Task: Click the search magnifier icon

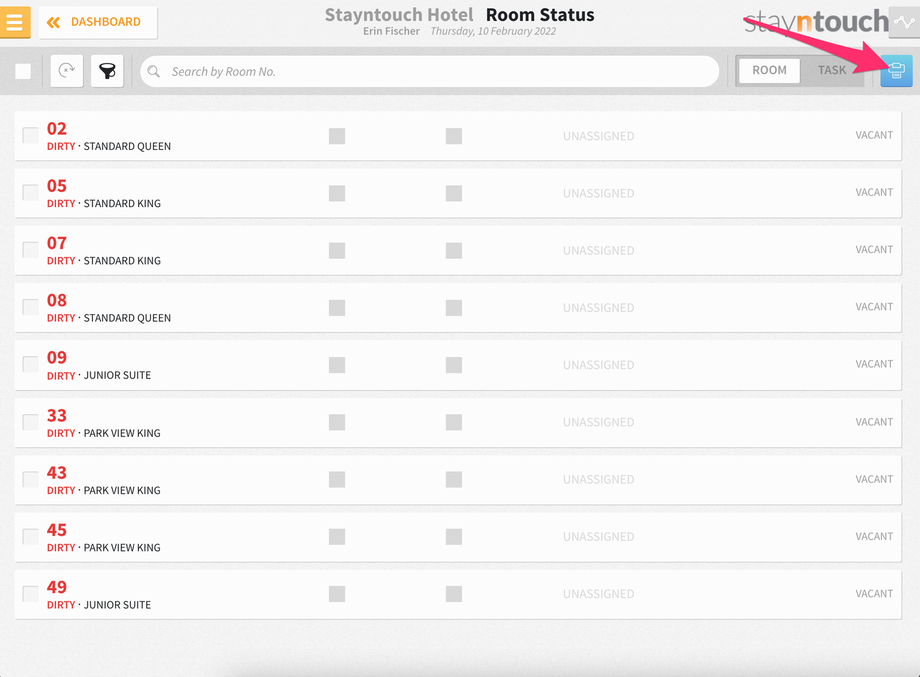Action: [154, 72]
